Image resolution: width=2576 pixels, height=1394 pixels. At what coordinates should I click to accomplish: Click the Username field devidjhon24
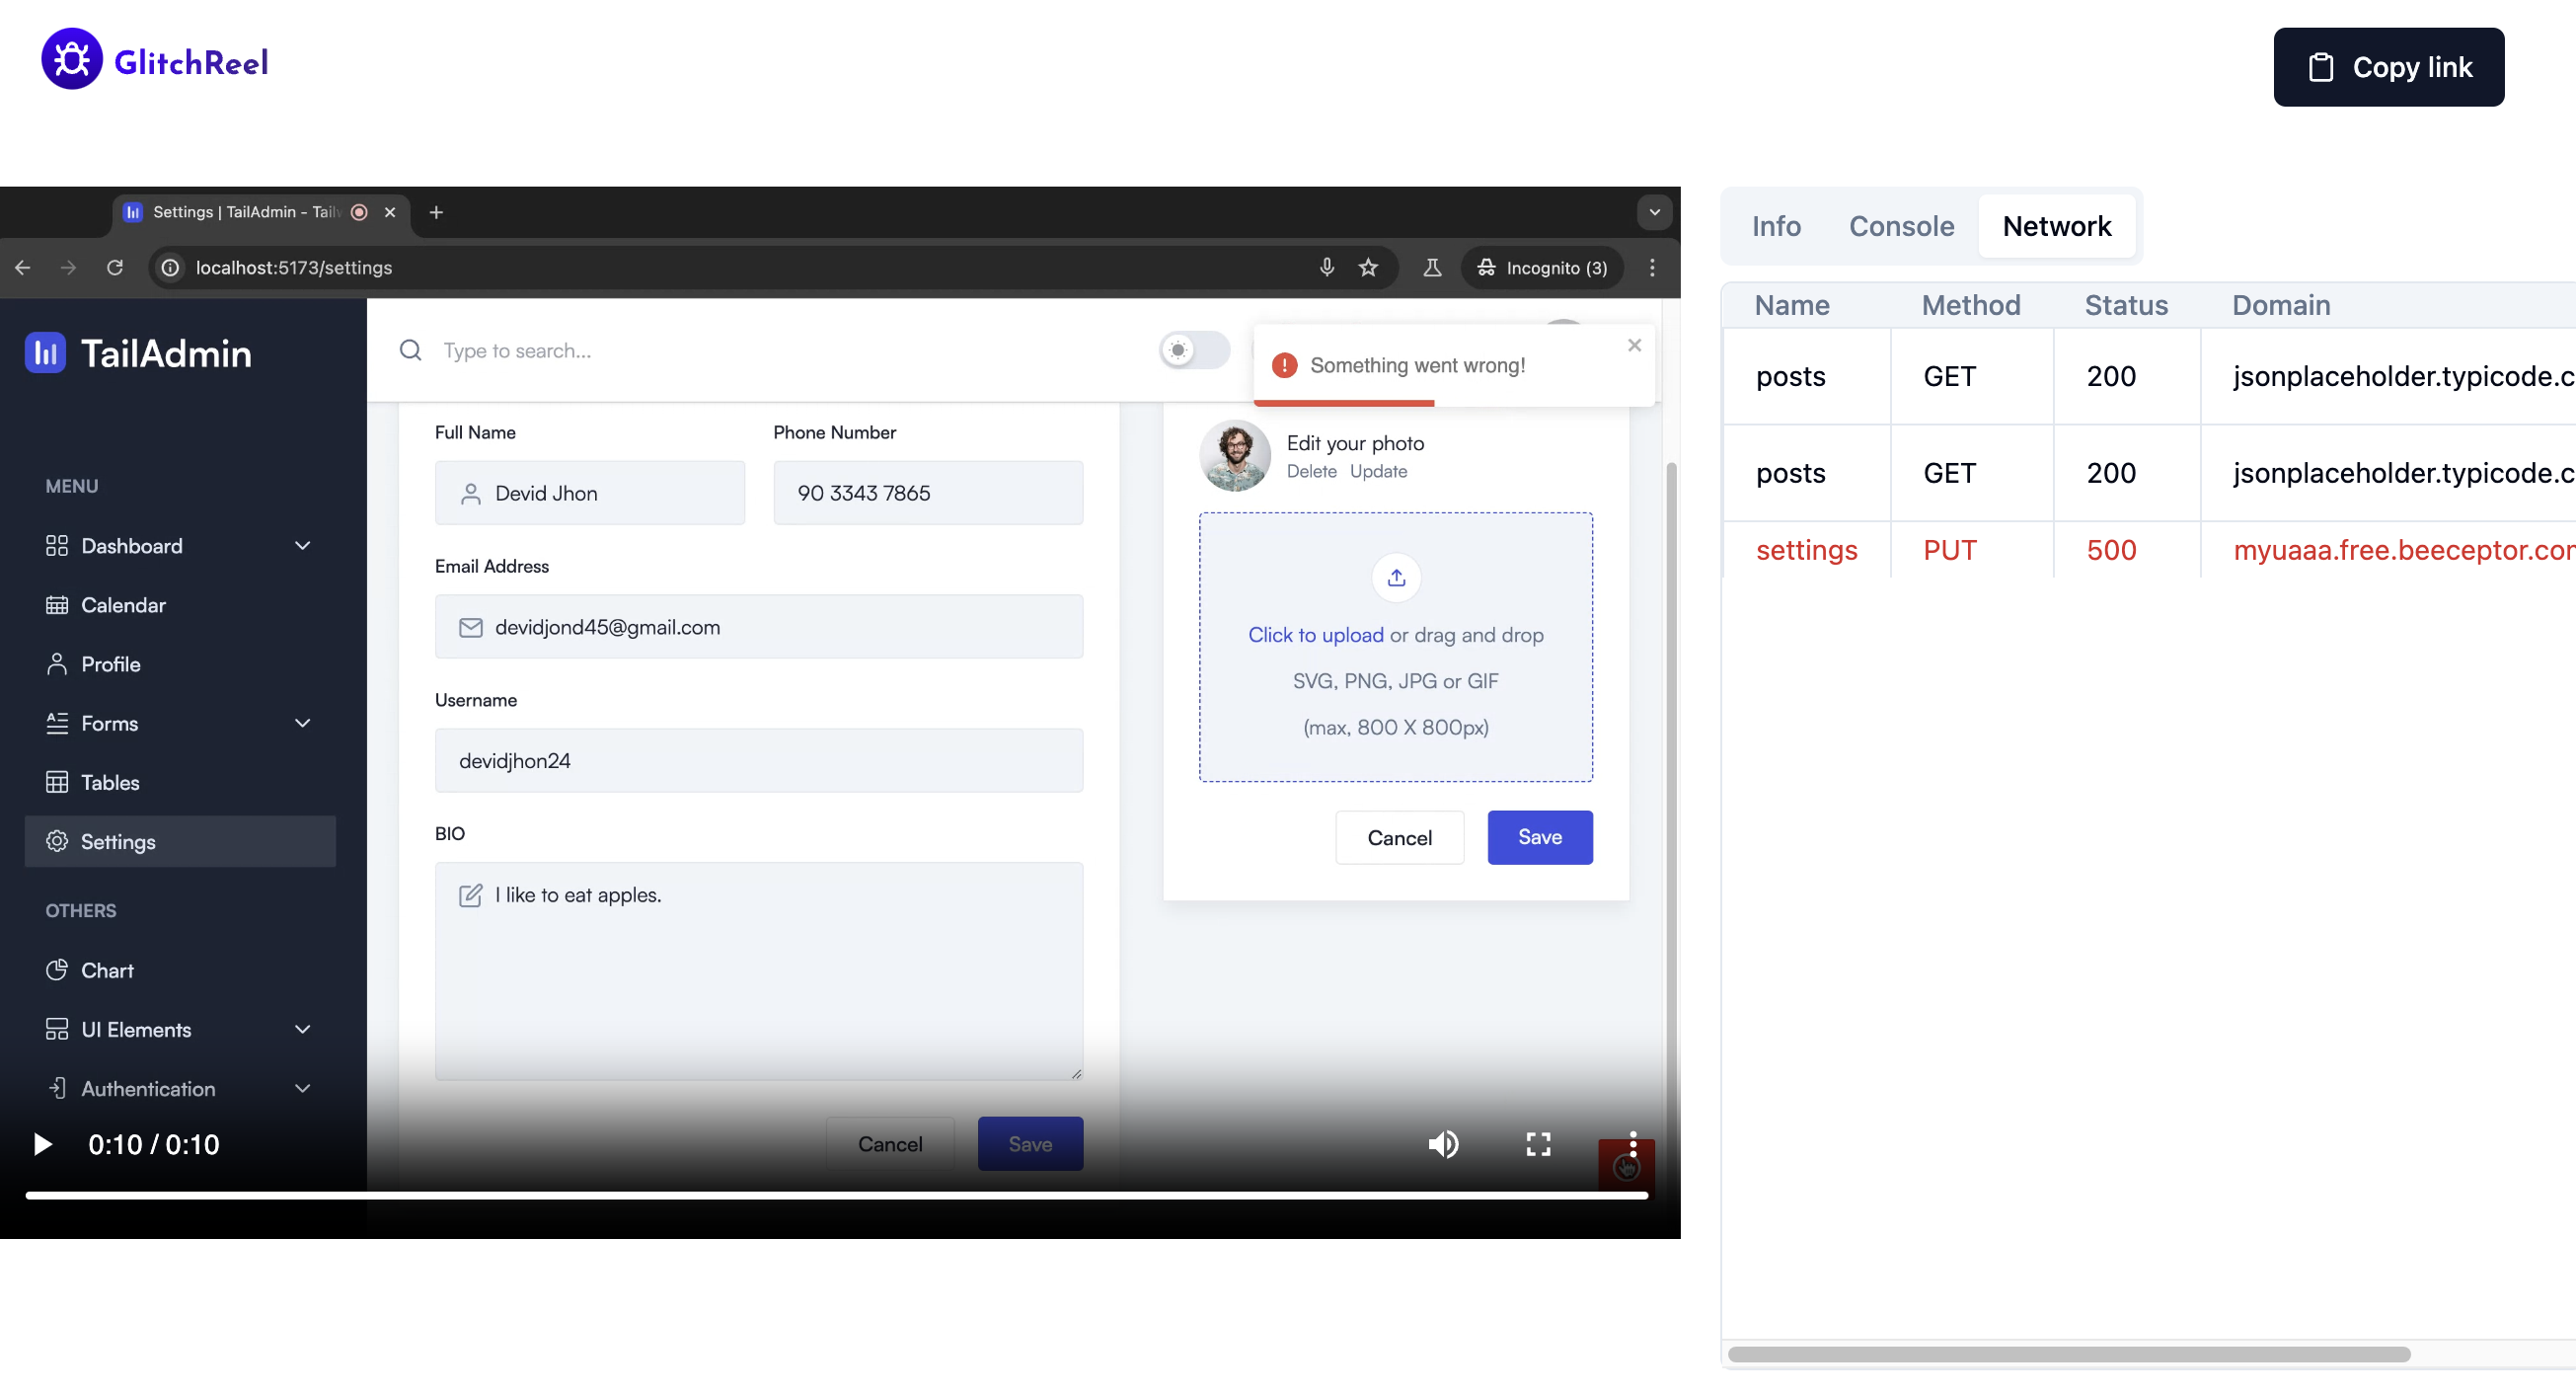759,761
